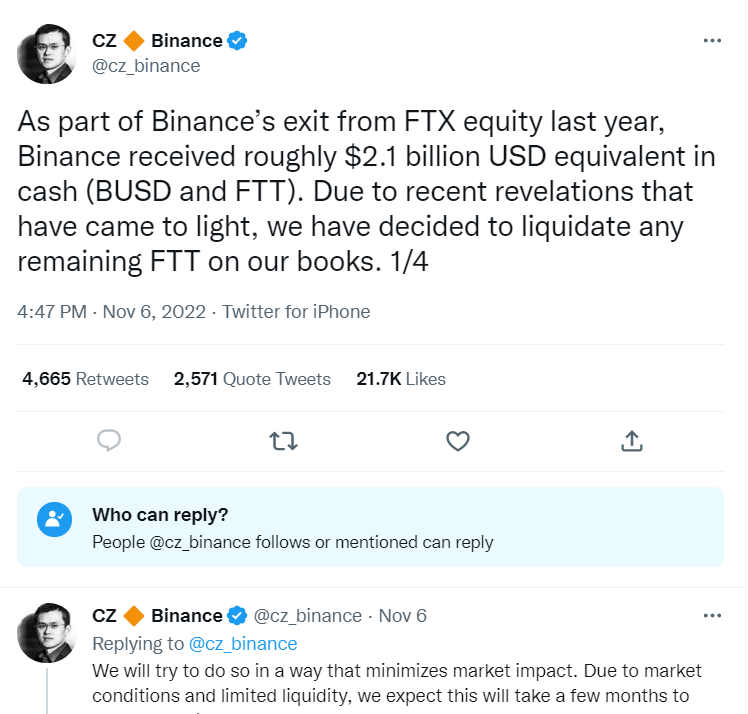Click the 4:47 PM Nov 6, 2022 timestamp

tap(111, 312)
